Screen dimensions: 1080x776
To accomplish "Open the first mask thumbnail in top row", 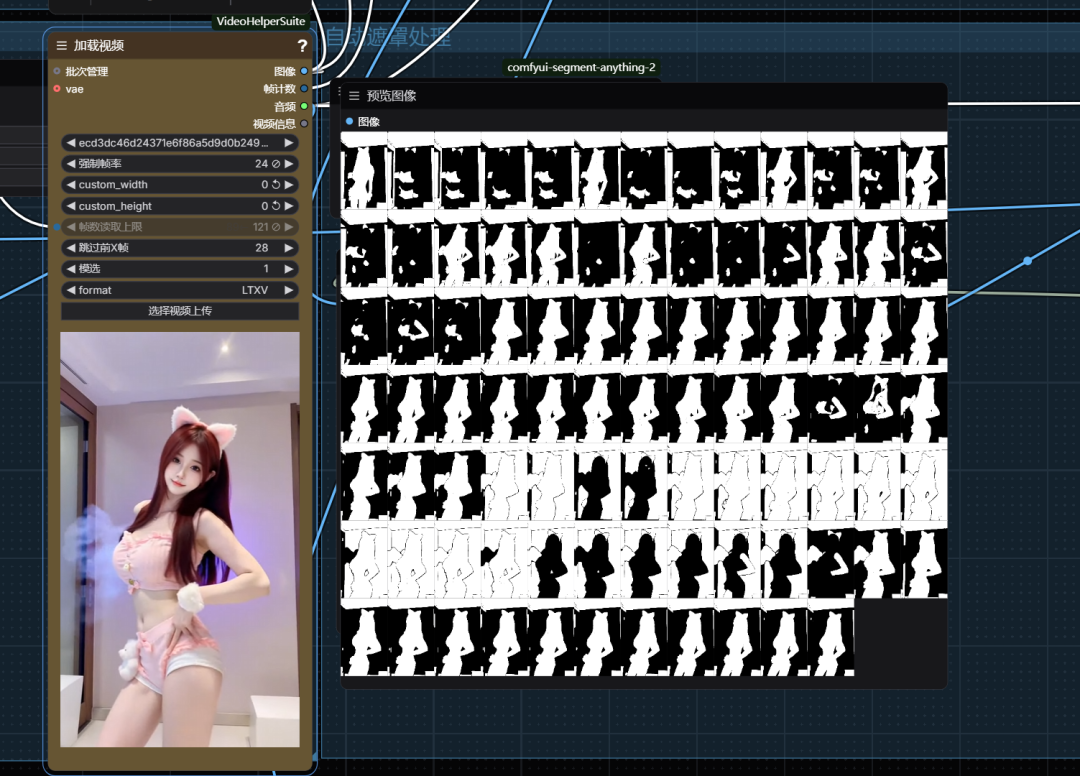I will click(364, 171).
